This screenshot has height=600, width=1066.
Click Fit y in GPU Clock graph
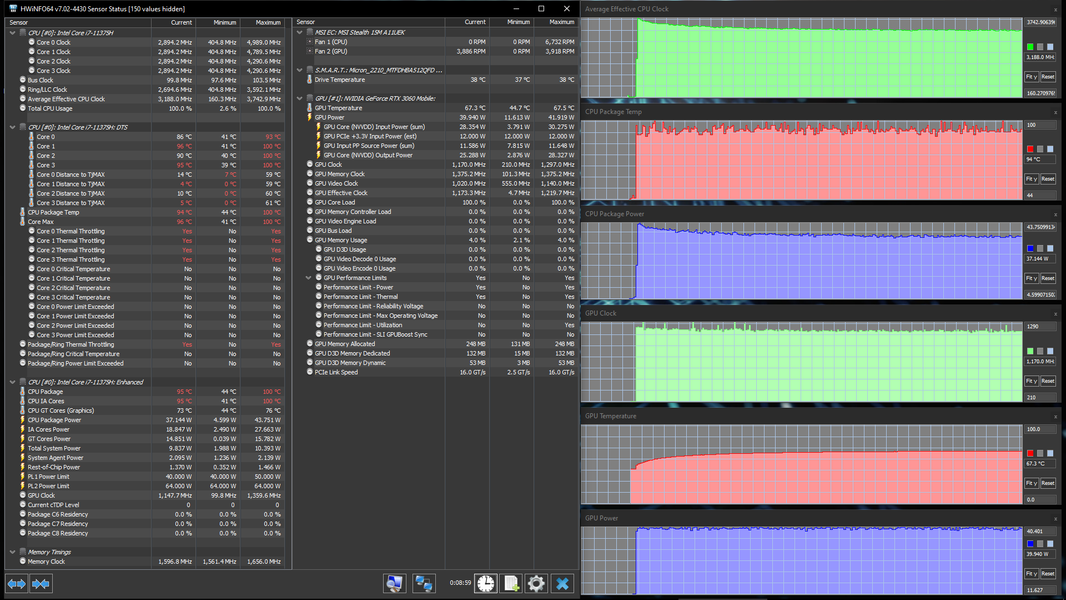(1031, 381)
